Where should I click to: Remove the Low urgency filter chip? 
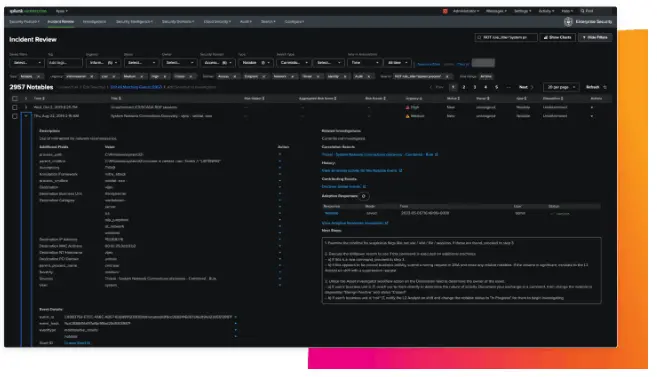click(x=114, y=77)
